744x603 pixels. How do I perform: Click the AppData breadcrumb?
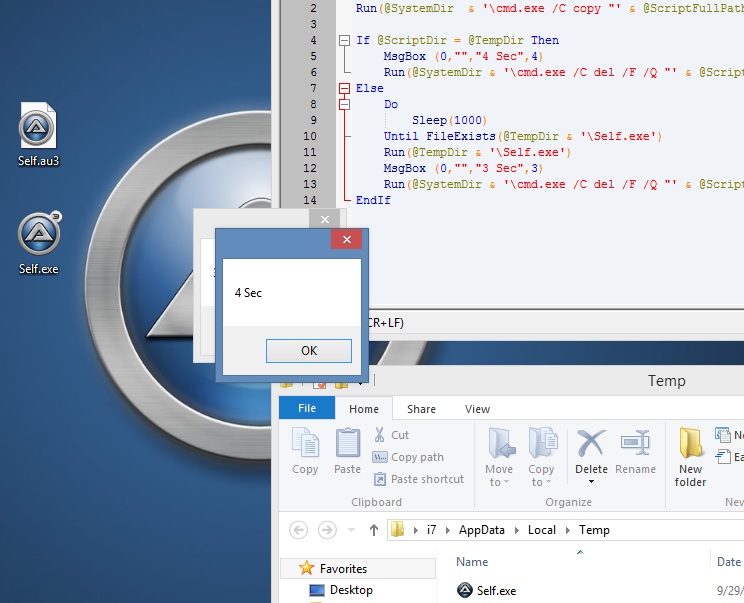482,530
